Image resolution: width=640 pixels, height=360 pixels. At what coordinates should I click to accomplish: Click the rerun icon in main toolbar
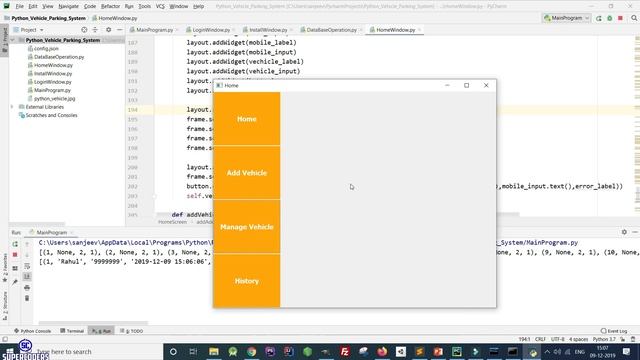[599, 18]
